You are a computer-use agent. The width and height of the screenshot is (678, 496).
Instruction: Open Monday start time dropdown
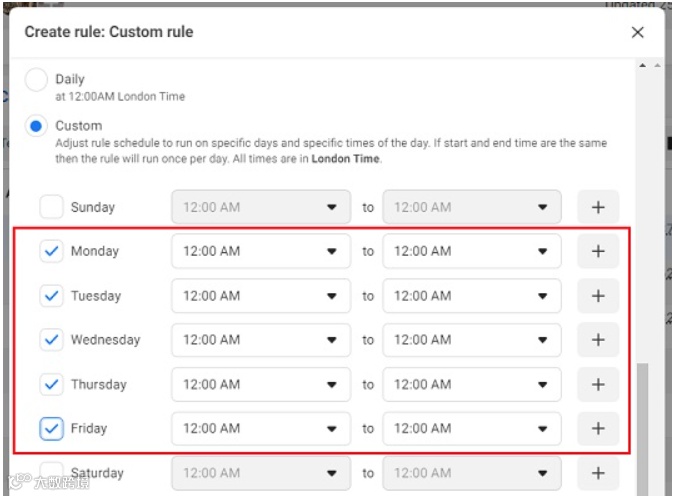[261, 252]
